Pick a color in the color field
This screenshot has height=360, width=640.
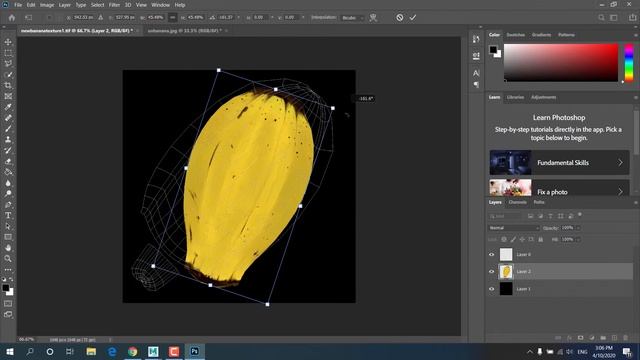coord(561,62)
